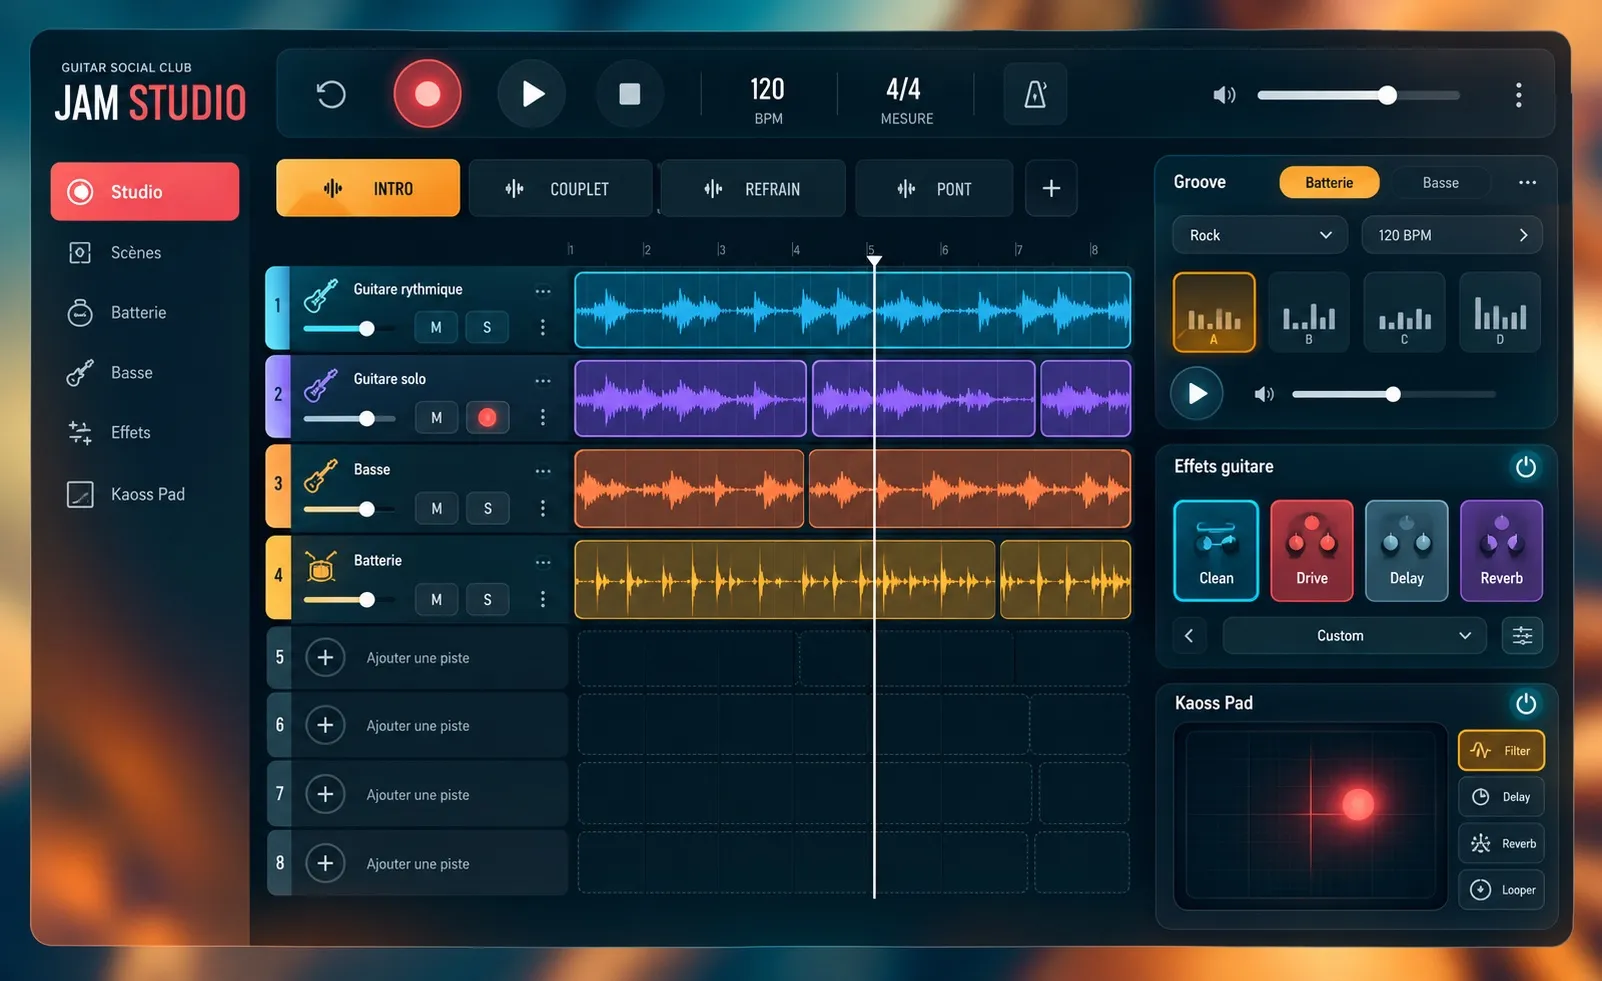Open the Rock groove style dropdown
This screenshot has width=1602, height=981.
(1261, 235)
